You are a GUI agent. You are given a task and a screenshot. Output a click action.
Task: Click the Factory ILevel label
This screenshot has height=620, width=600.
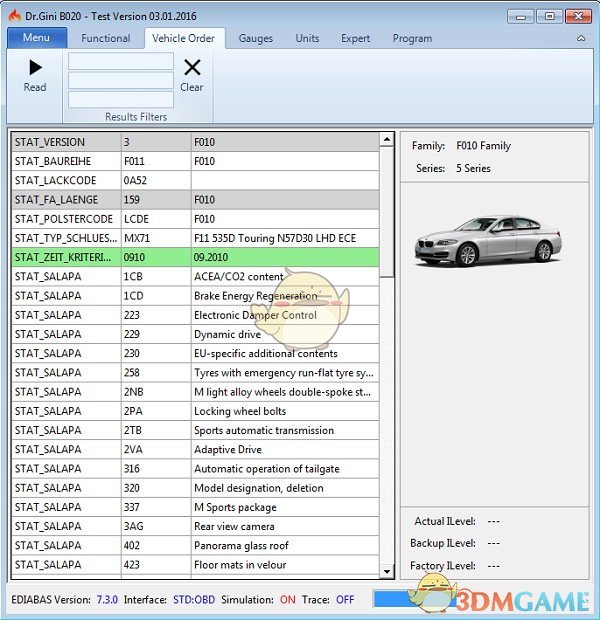pyautogui.click(x=443, y=565)
